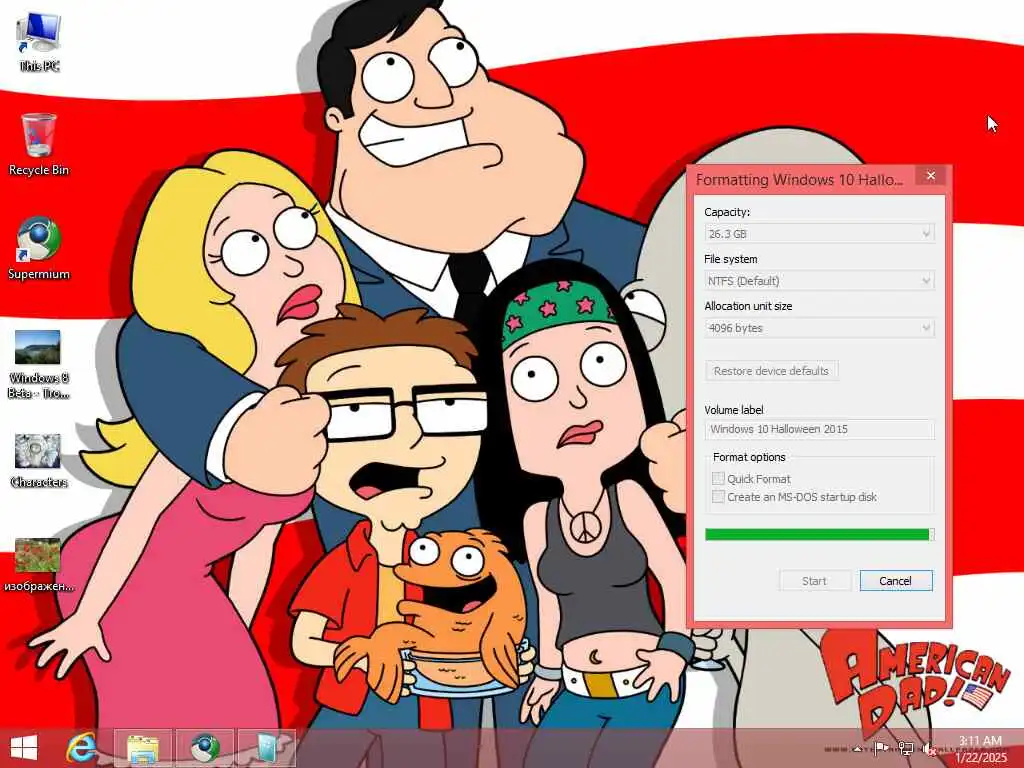The image size is (1024, 768).
Task: Click the Volume label caption text
Action: pos(733,410)
